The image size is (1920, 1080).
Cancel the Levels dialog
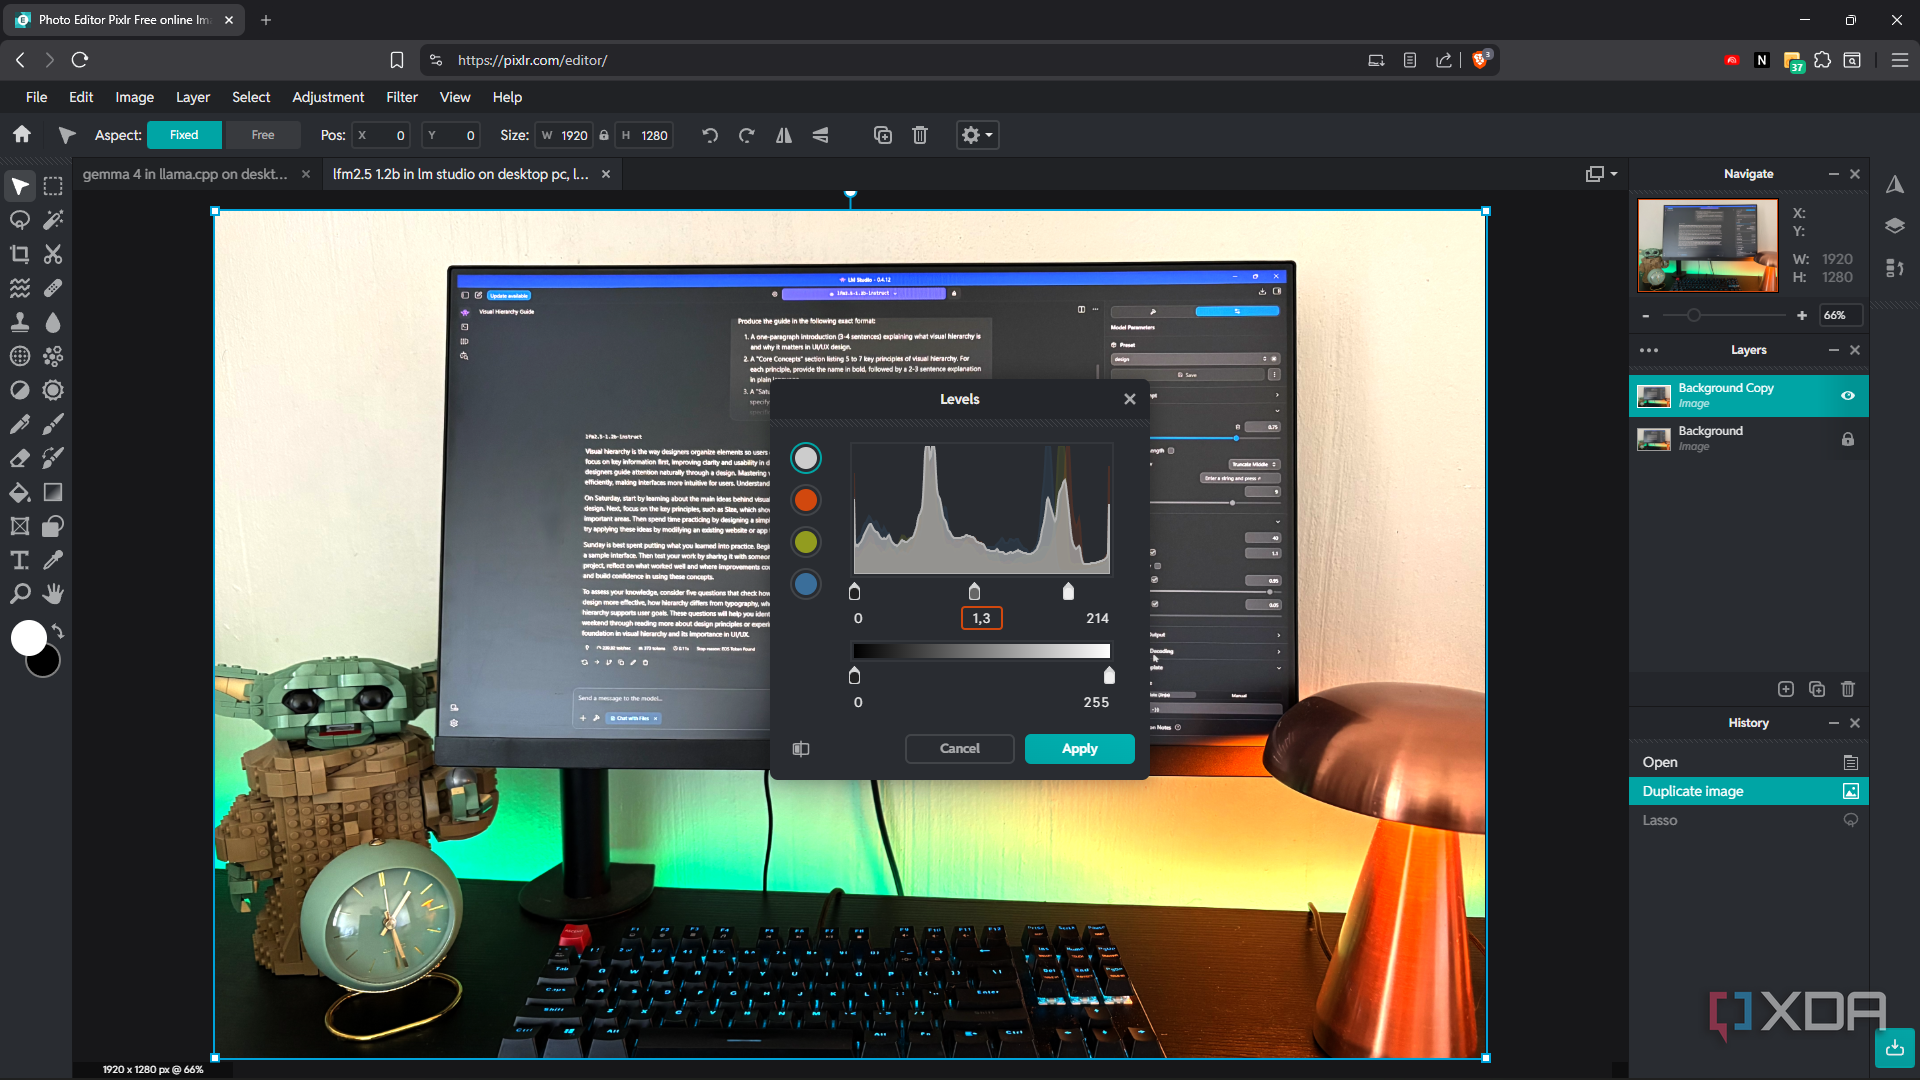click(x=960, y=749)
